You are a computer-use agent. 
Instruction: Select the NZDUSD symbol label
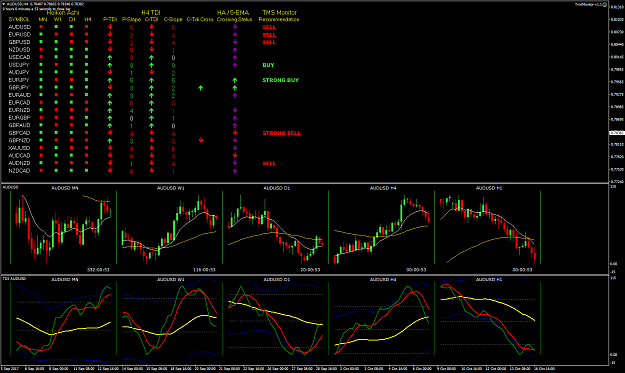(20, 50)
